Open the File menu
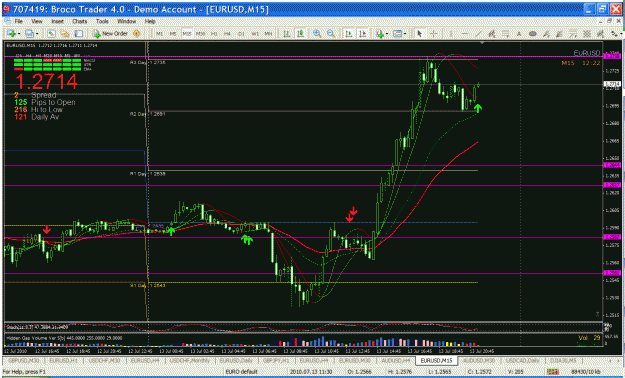625x378 pixels. click(x=19, y=21)
